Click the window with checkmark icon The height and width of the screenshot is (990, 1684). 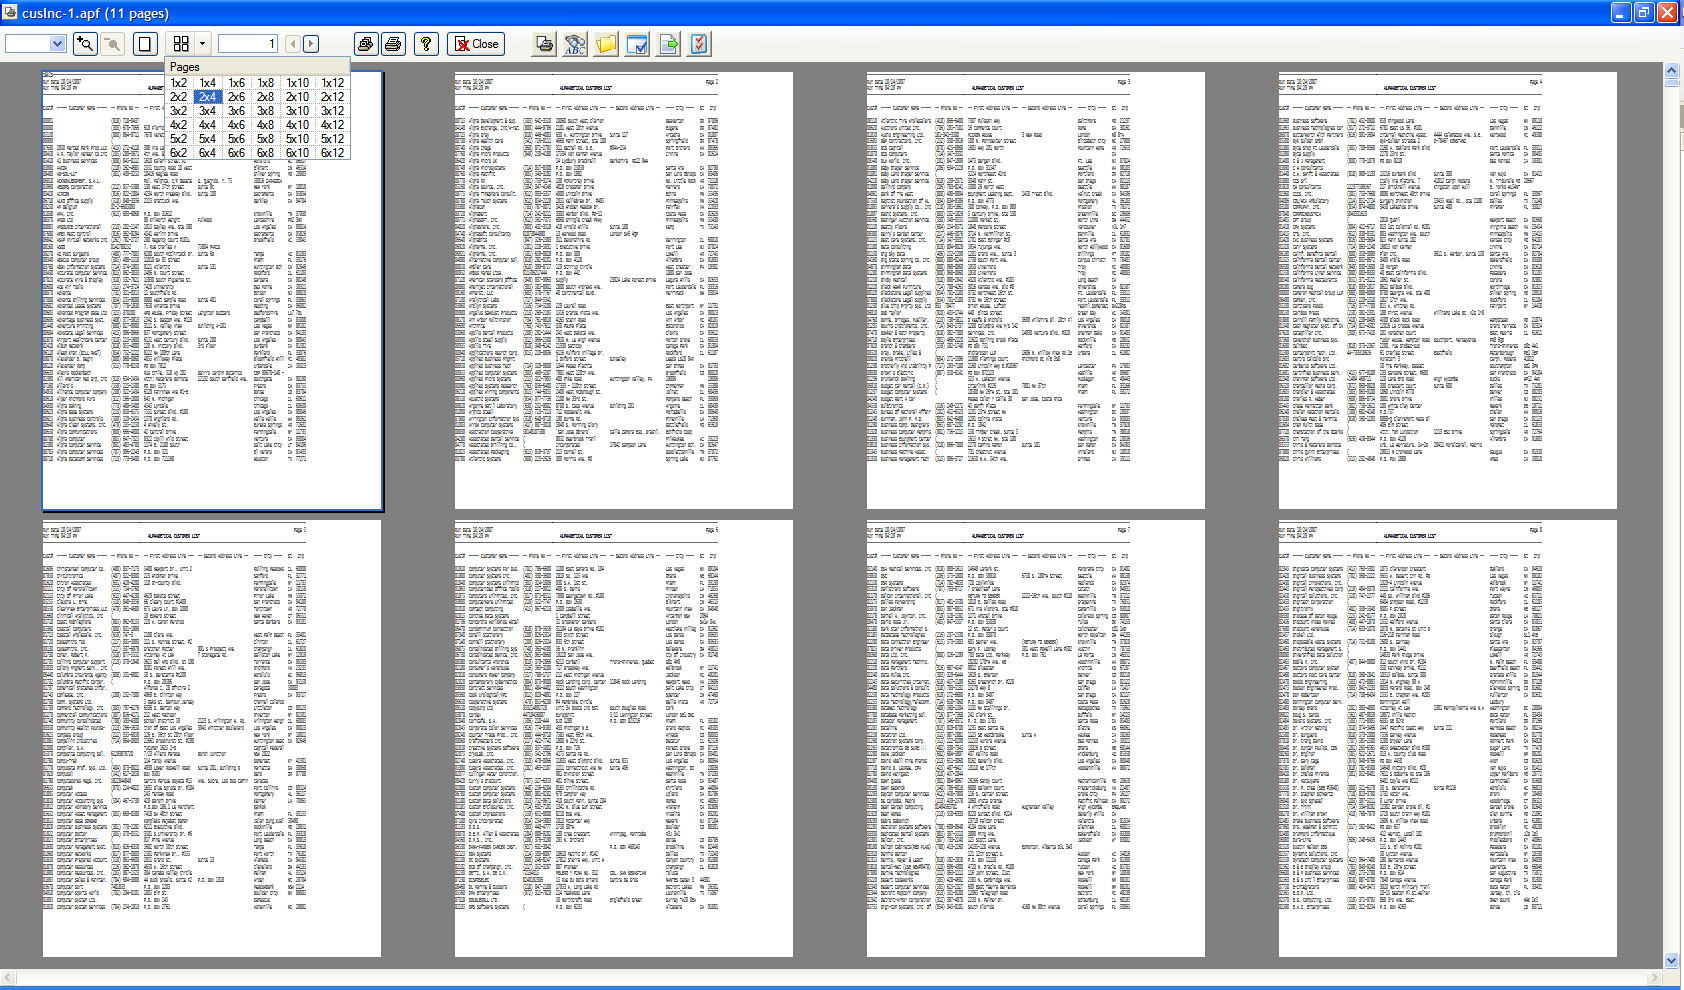coord(637,44)
